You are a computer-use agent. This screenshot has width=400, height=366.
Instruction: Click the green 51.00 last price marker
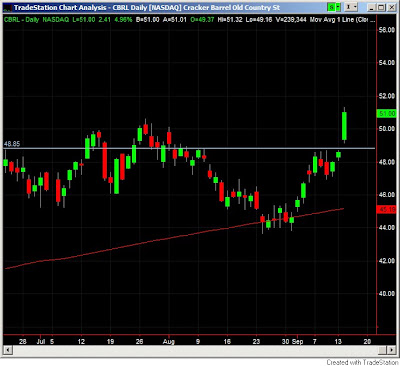coord(386,114)
